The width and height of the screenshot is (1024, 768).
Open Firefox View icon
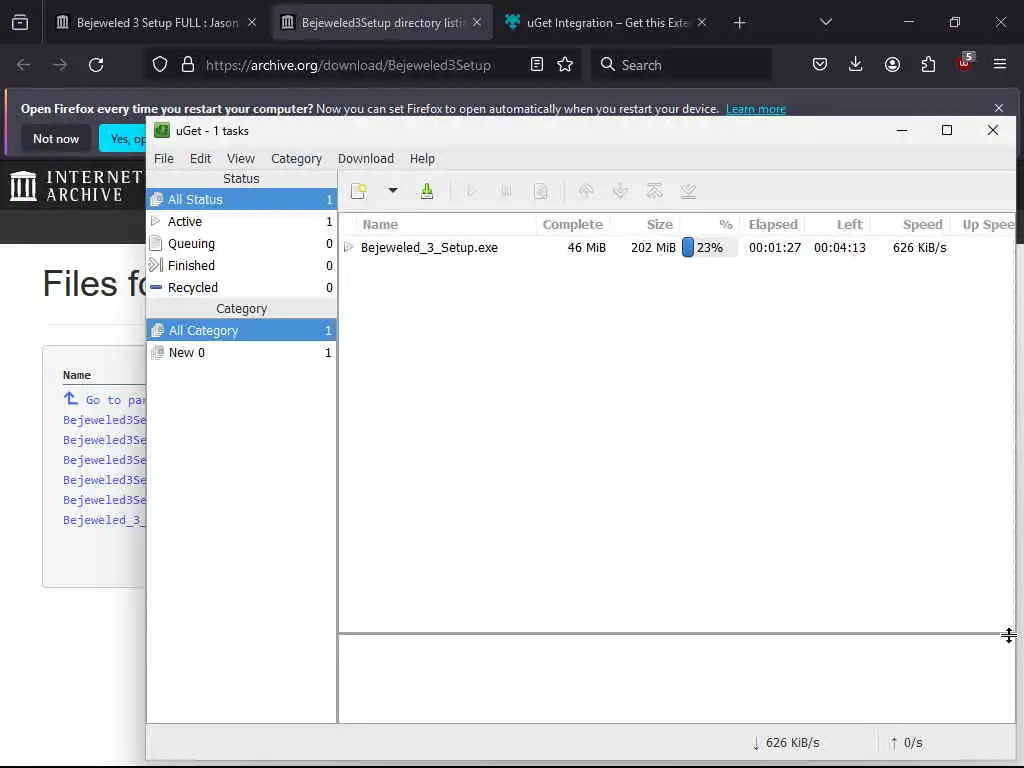20,23
